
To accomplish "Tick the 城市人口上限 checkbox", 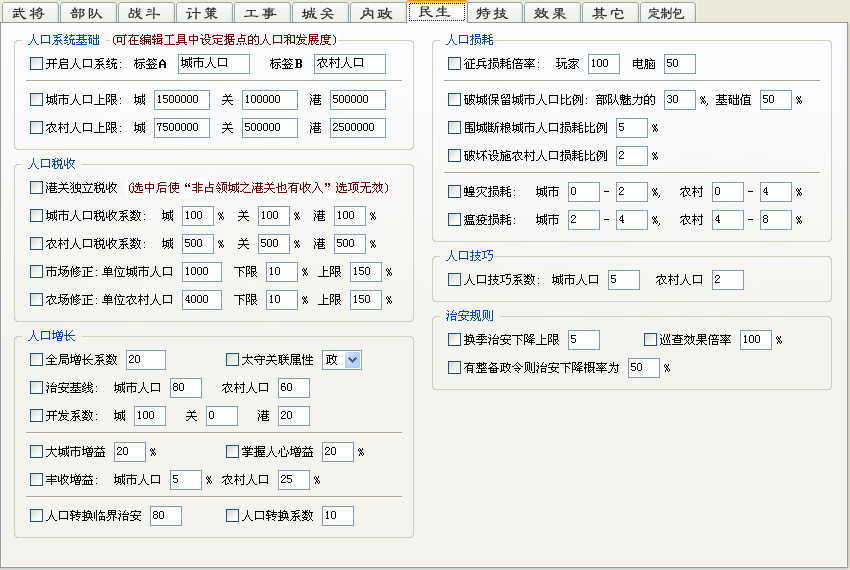I will (36, 100).
